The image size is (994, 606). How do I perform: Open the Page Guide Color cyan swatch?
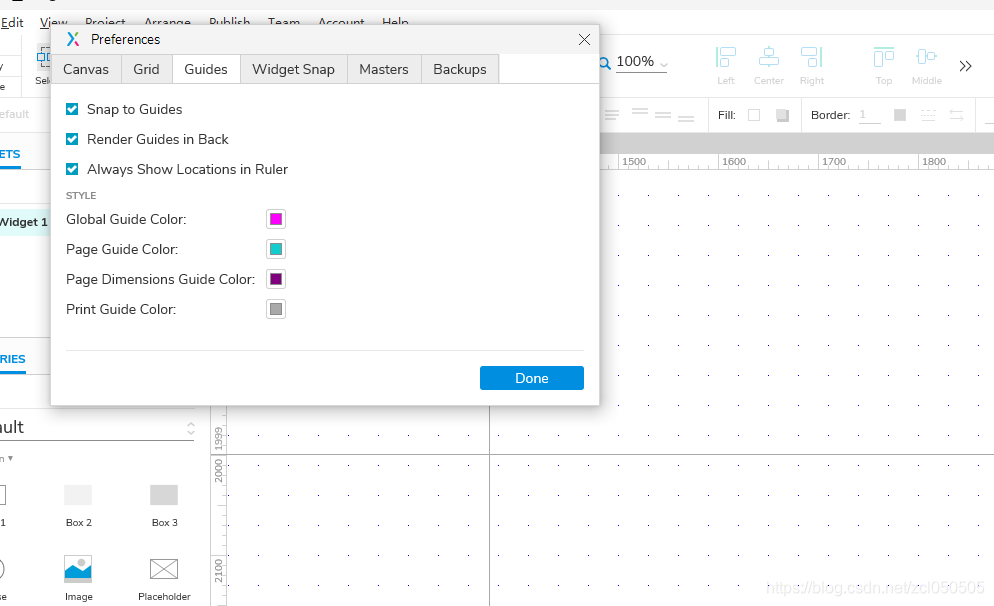pyautogui.click(x=276, y=249)
